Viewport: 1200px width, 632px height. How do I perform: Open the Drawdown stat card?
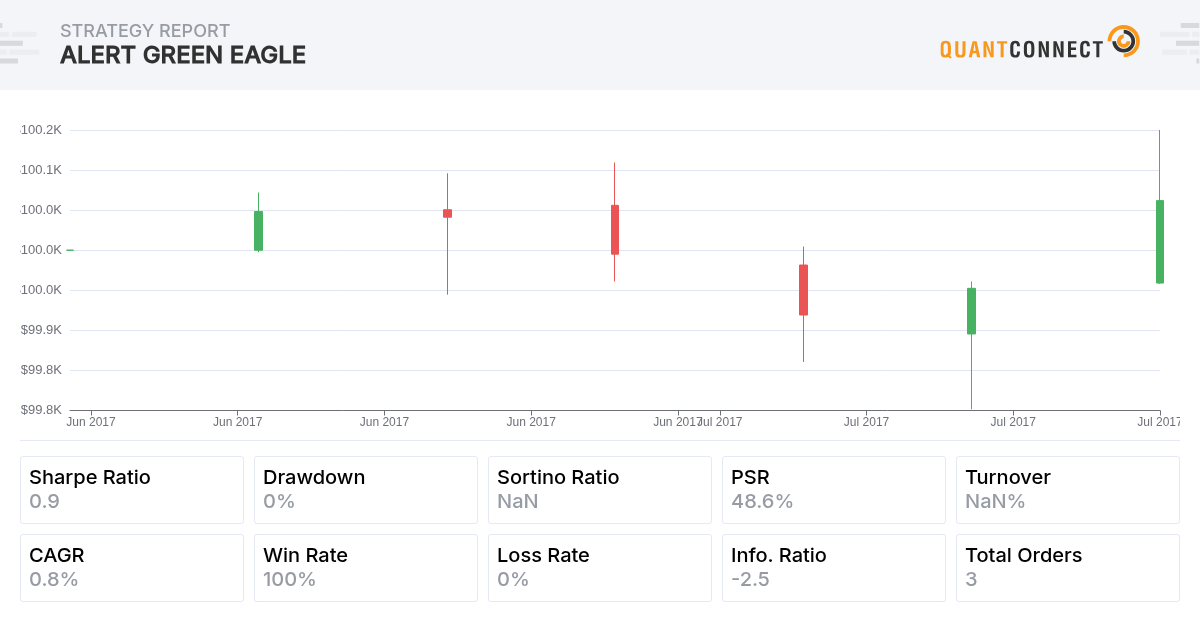pyautogui.click(x=366, y=490)
